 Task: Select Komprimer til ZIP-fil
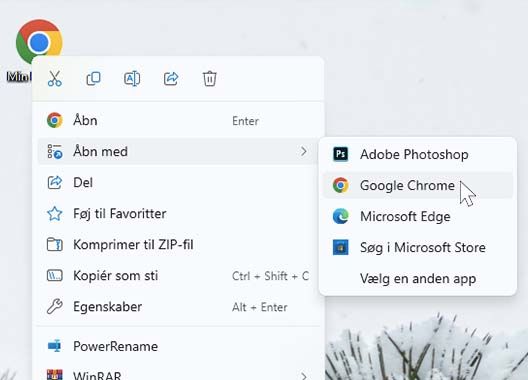point(178,245)
